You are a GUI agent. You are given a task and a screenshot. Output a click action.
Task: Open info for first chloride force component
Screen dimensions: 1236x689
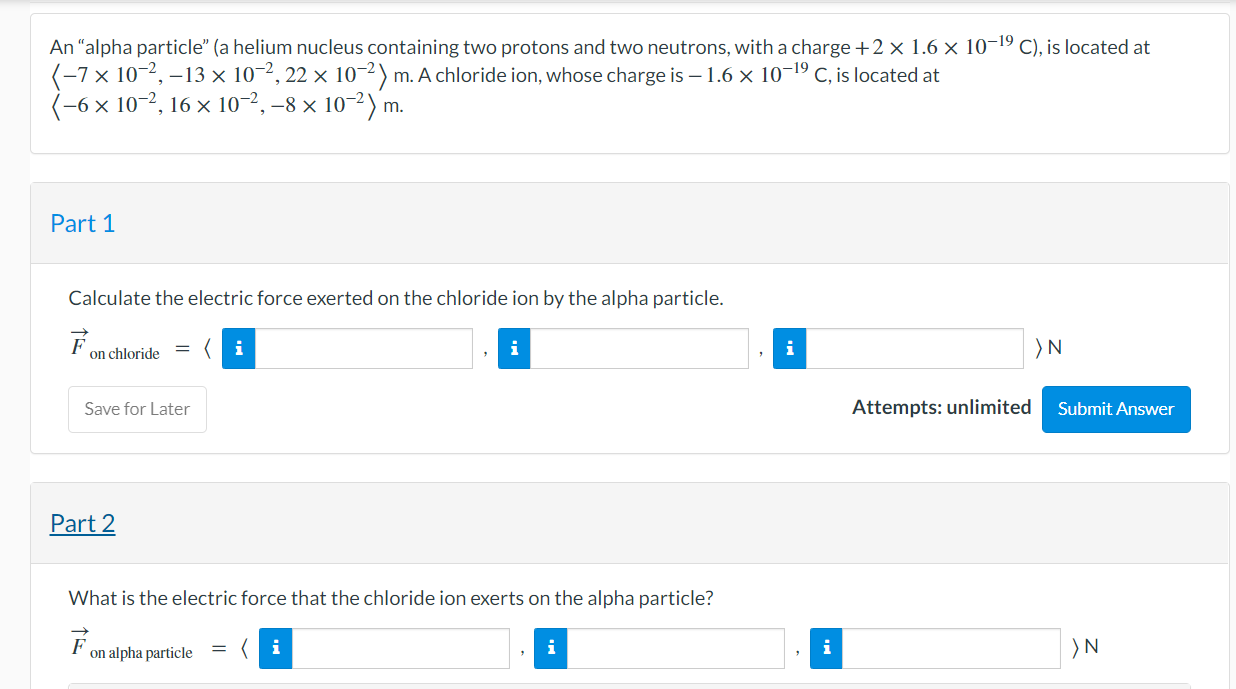pos(238,348)
